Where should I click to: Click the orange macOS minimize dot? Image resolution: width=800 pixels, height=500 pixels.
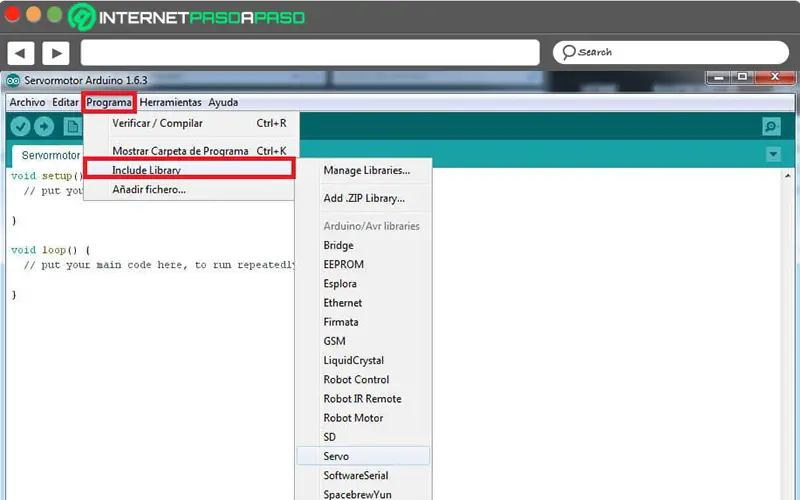(x=34, y=14)
